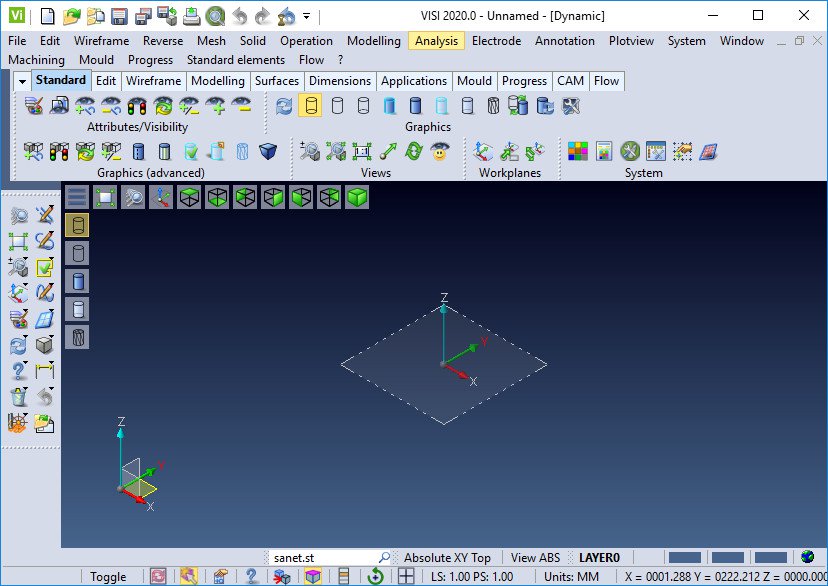
Task: Open the Standard elements menu
Action: click(236, 60)
